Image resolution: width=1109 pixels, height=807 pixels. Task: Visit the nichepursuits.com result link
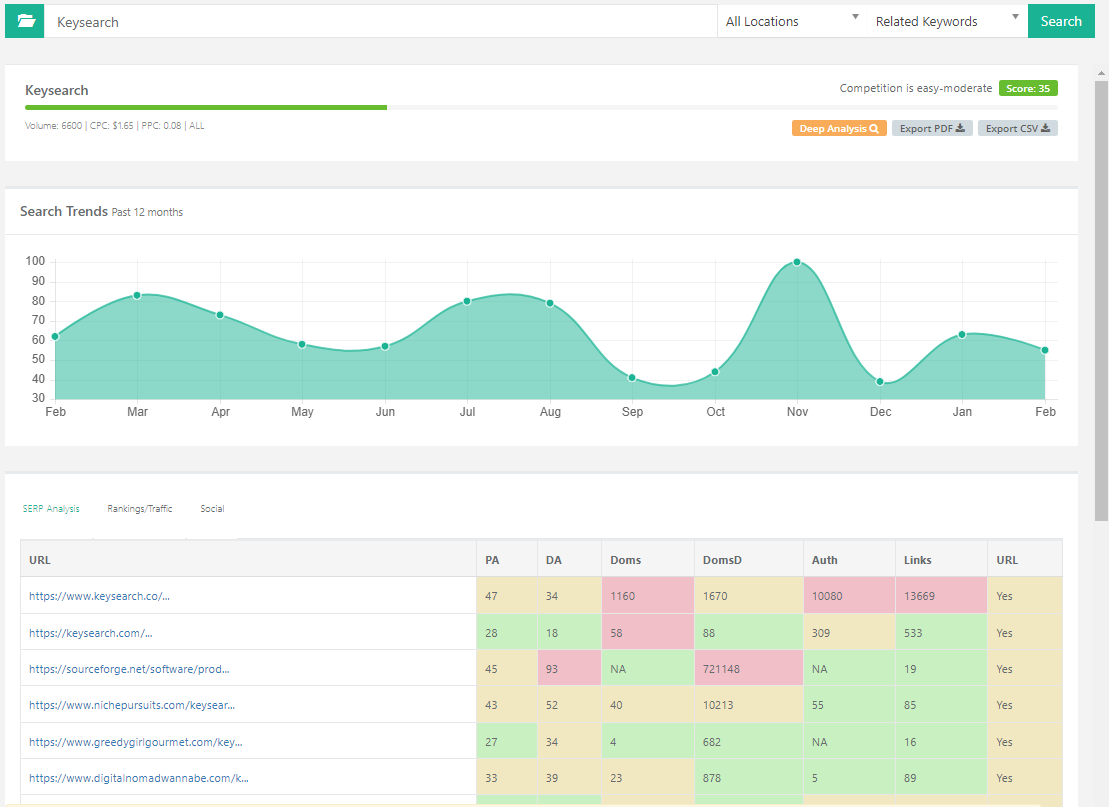pyautogui.click(x=132, y=705)
